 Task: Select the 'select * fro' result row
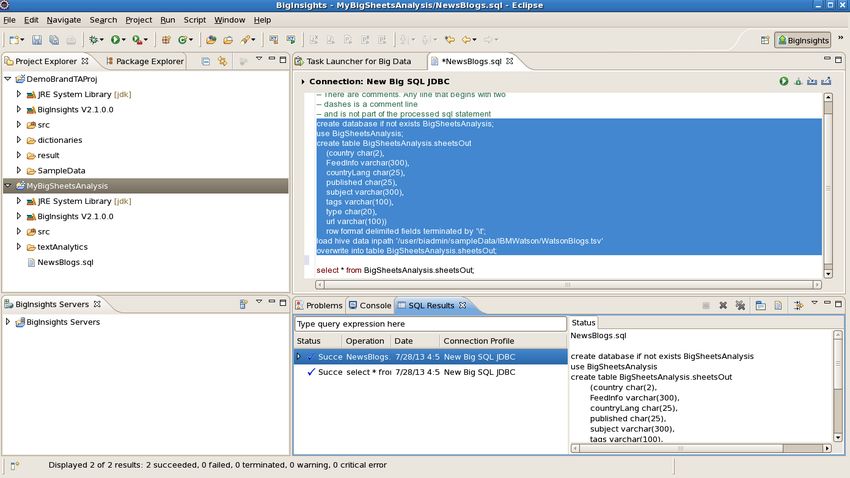pos(430,372)
